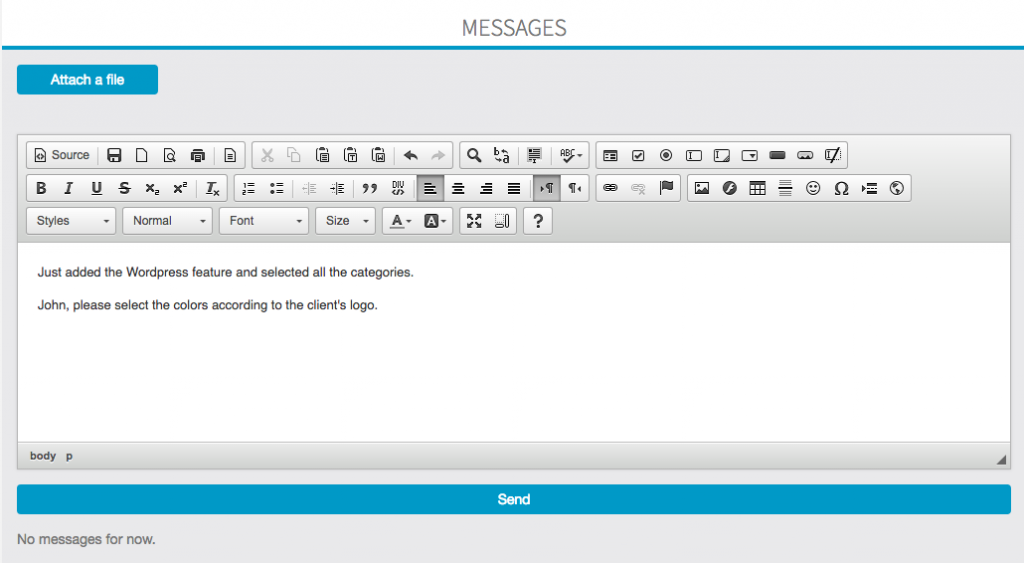
Task: Insert a table using the Table icon
Action: coord(758,188)
